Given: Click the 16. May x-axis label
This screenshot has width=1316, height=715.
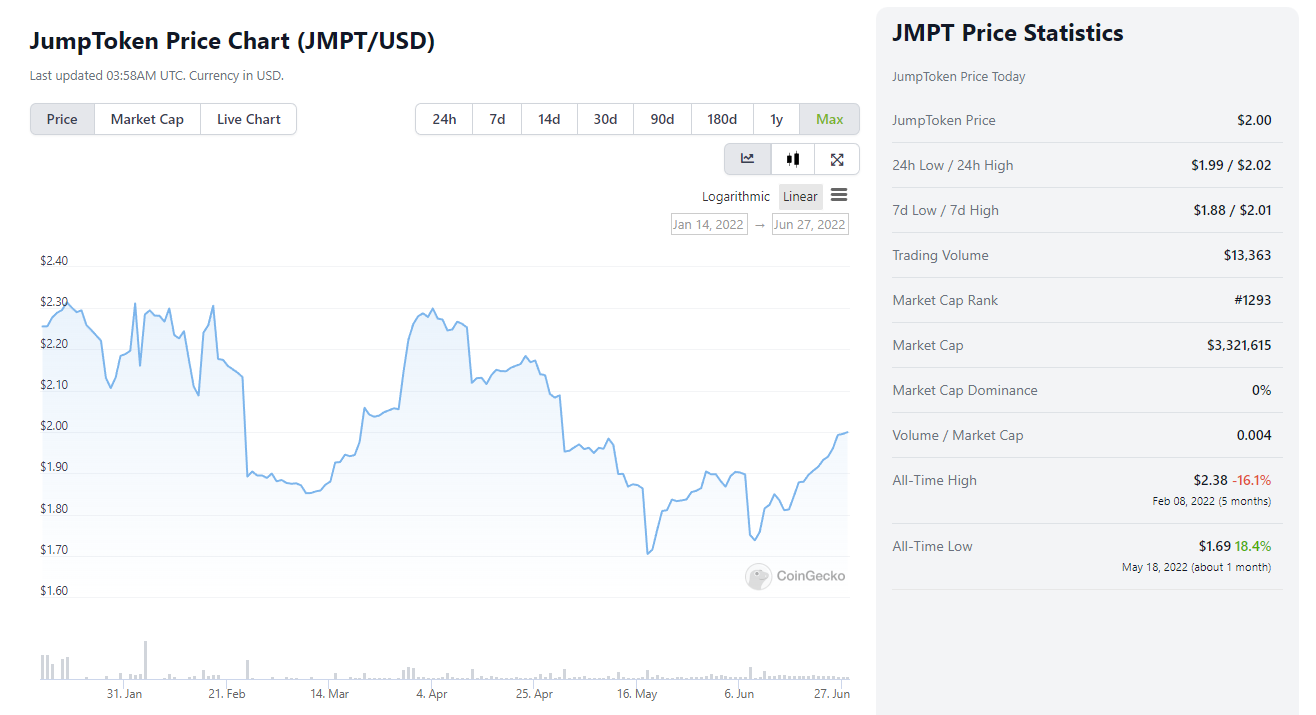Looking at the screenshot, I should tap(637, 694).
